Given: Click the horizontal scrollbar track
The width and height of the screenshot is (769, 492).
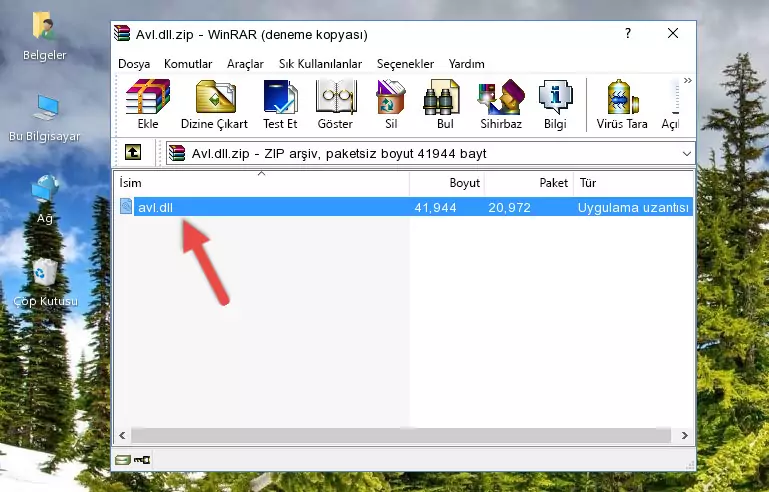Looking at the screenshot, I should point(401,435).
